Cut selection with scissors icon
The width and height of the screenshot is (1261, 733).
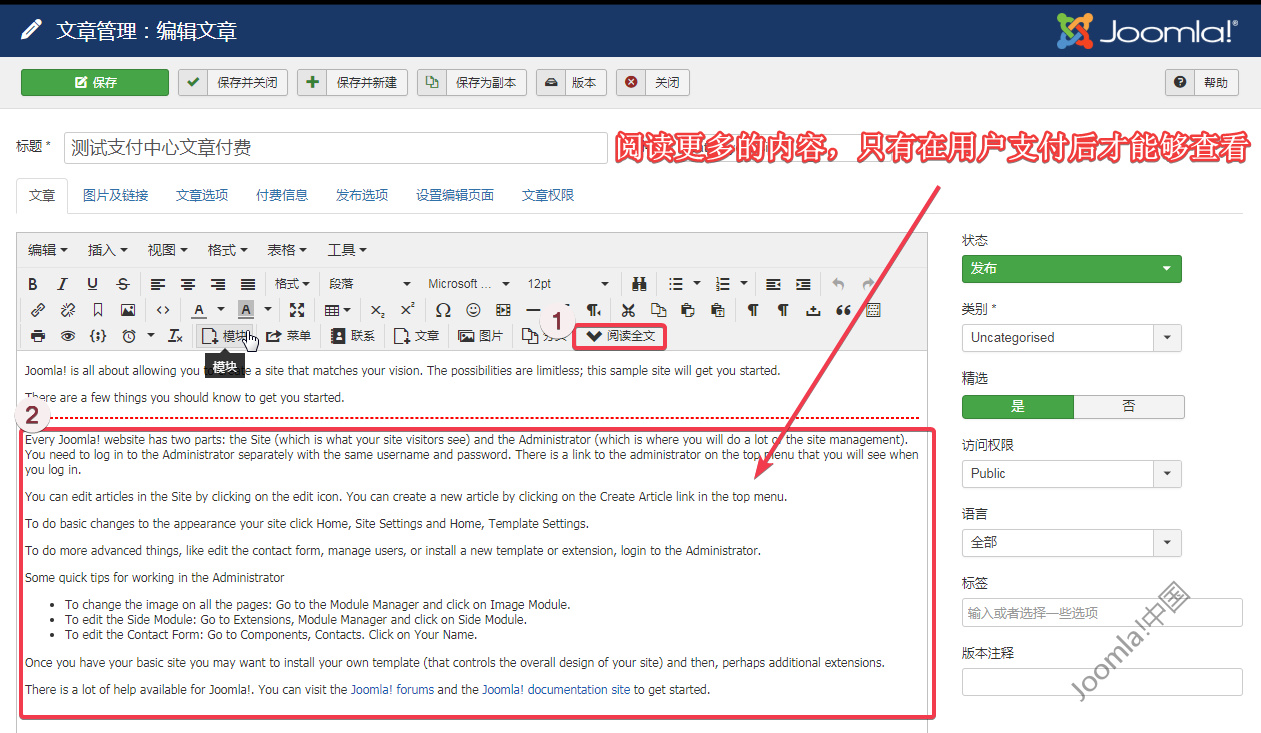[x=628, y=310]
